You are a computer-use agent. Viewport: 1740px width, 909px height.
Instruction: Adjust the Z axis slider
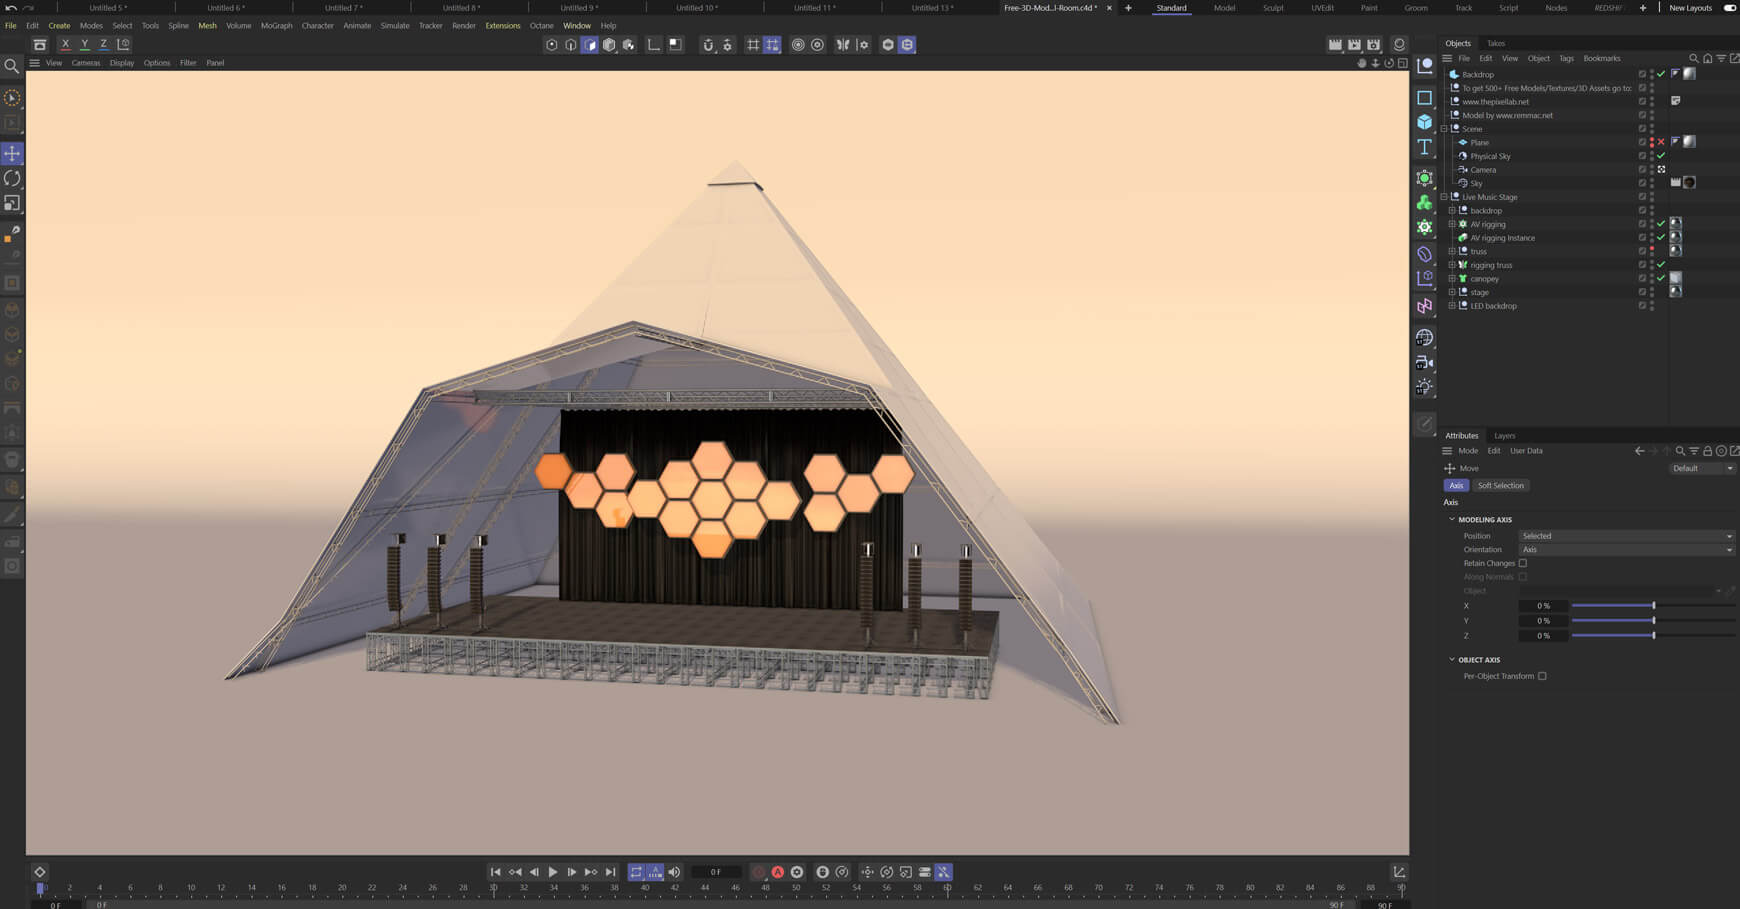[x=1653, y=636]
